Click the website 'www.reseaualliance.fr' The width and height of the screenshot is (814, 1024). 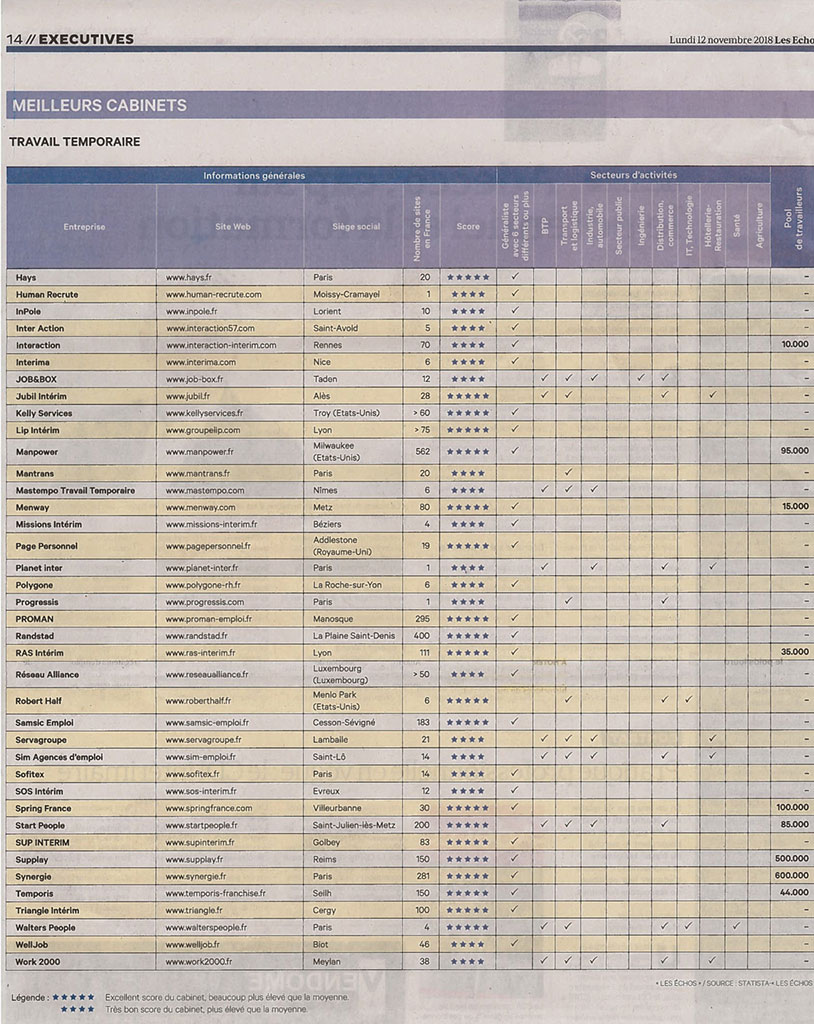[207, 674]
